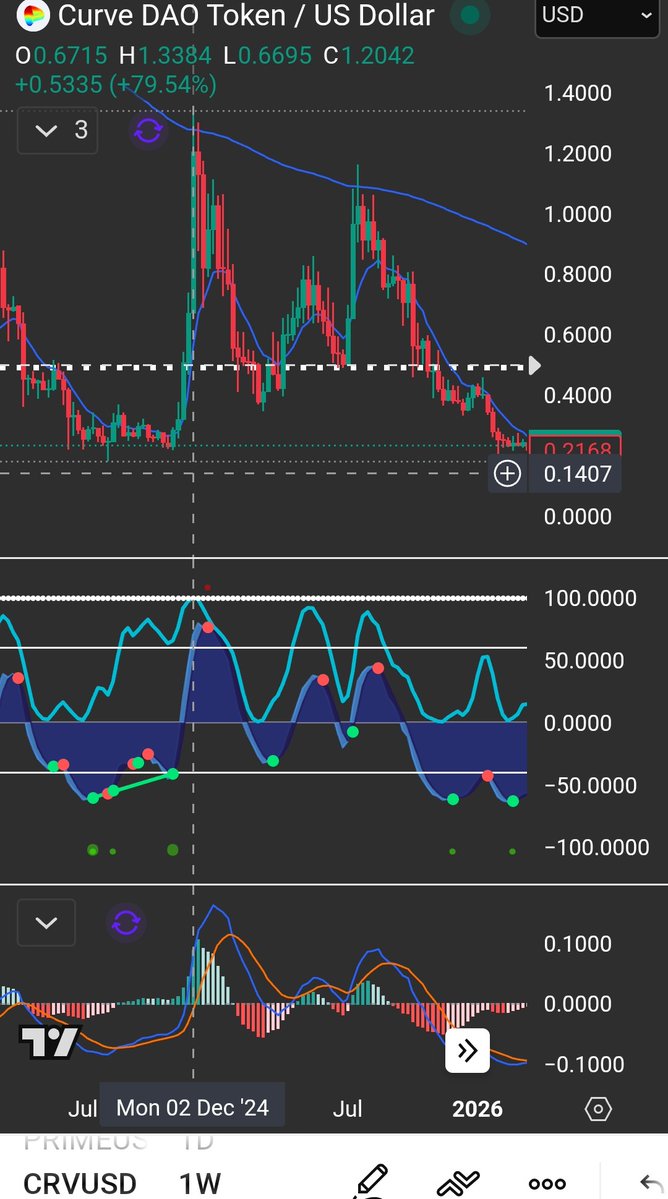Collapse the indicator legend showing 3
The width and height of the screenshot is (668, 1199).
(57, 130)
